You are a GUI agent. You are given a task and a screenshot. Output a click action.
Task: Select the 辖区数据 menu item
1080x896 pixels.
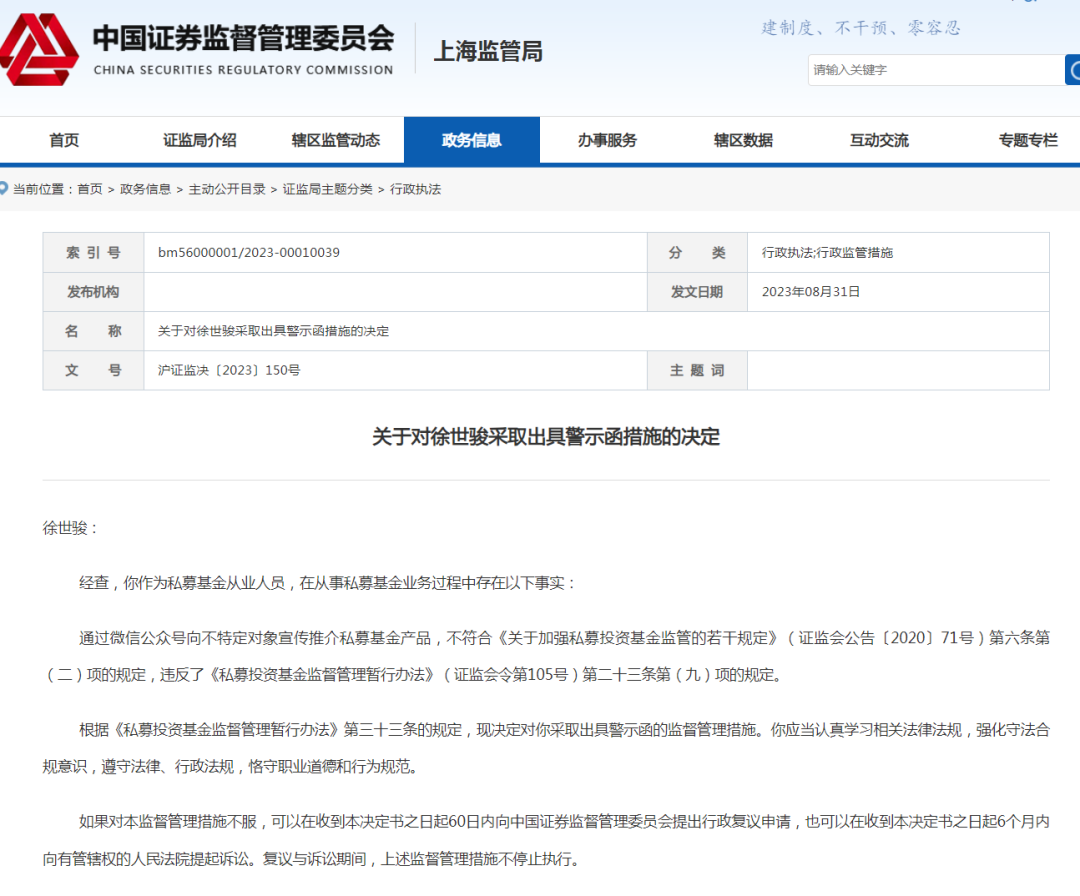(x=742, y=140)
